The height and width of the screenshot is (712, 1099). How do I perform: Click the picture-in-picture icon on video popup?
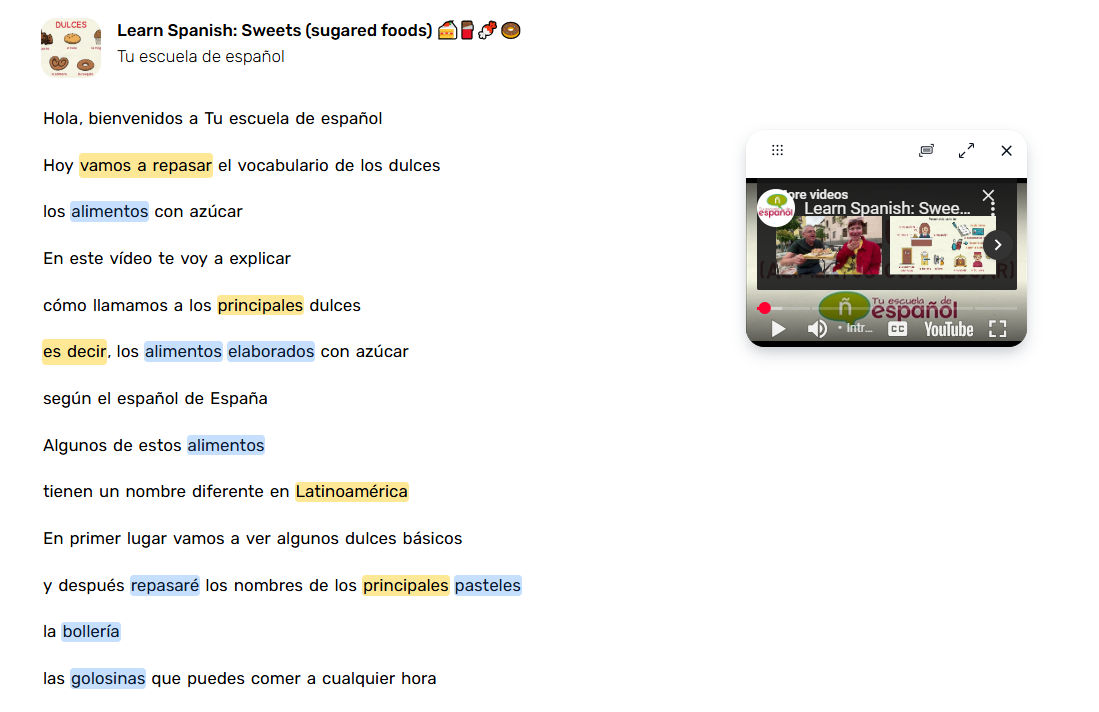(x=927, y=151)
